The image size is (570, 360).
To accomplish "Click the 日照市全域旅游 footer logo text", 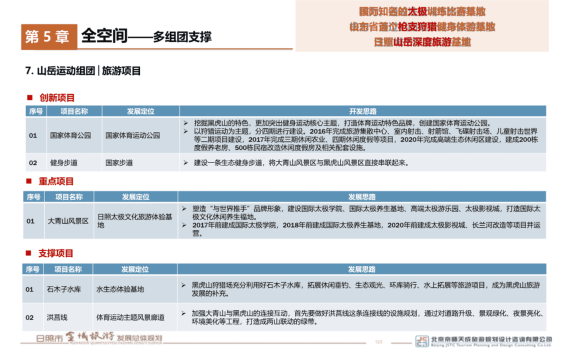I will (x=99, y=338).
